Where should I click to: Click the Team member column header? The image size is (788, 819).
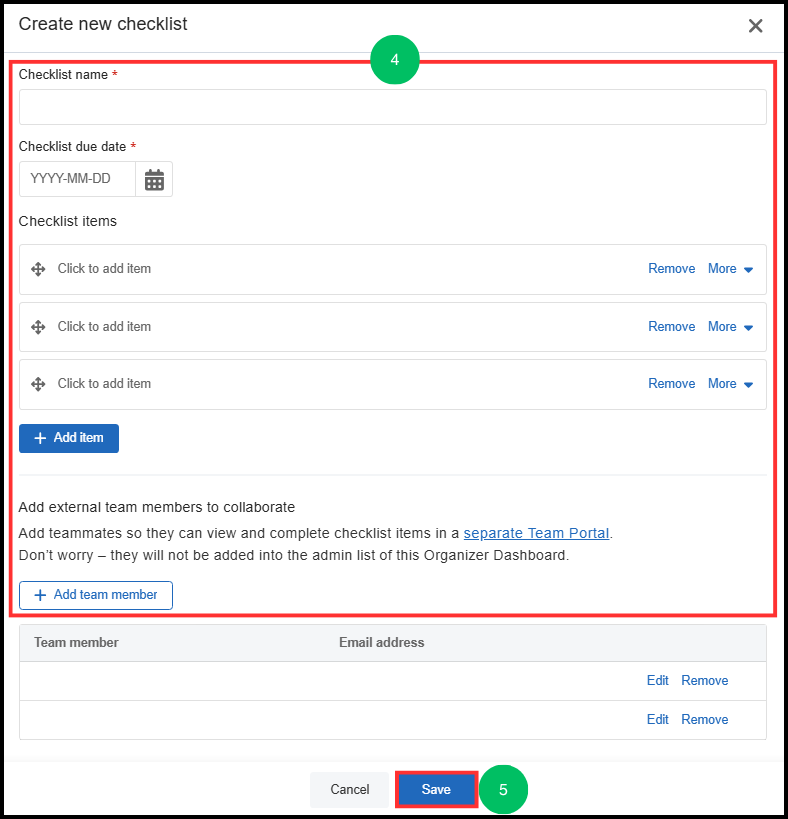(76, 642)
